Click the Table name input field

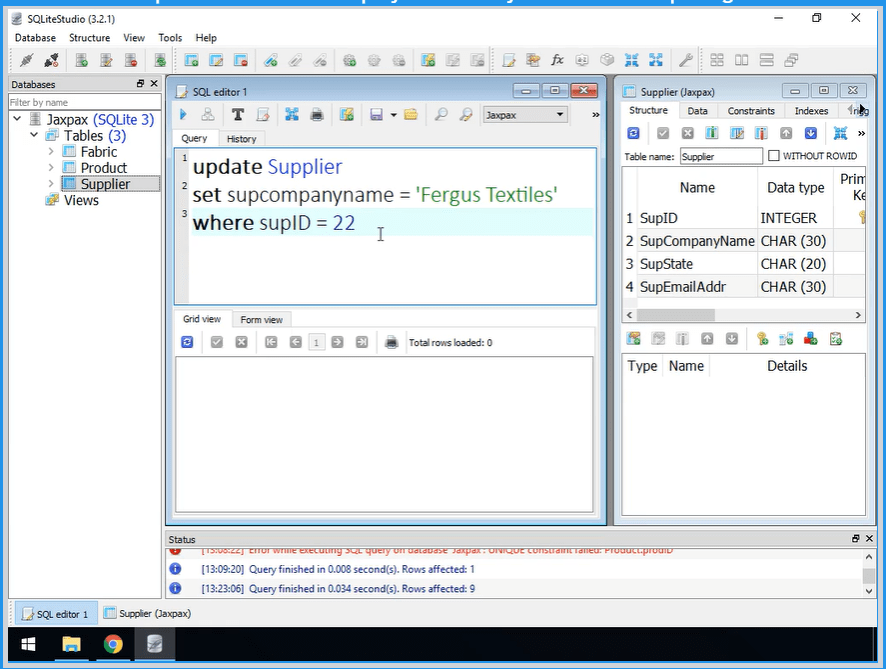(x=721, y=157)
